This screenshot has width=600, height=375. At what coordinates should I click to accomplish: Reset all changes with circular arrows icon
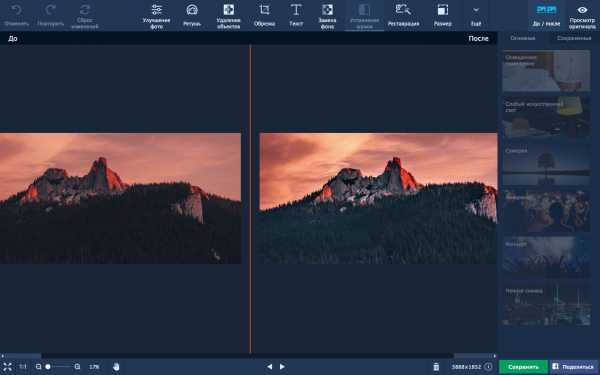tap(85, 10)
